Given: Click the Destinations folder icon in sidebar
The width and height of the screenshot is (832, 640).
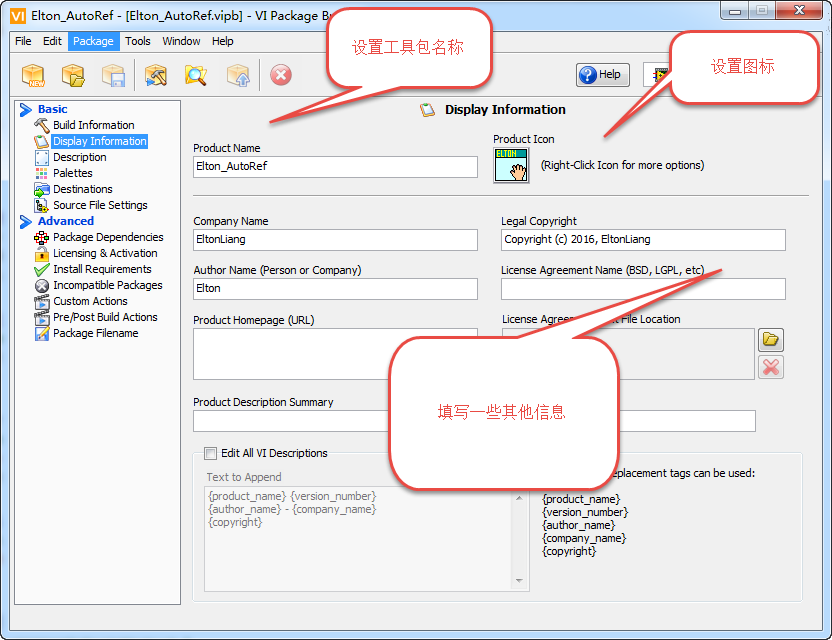Looking at the screenshot, I should pyautogui.click(x=41, y=189).
